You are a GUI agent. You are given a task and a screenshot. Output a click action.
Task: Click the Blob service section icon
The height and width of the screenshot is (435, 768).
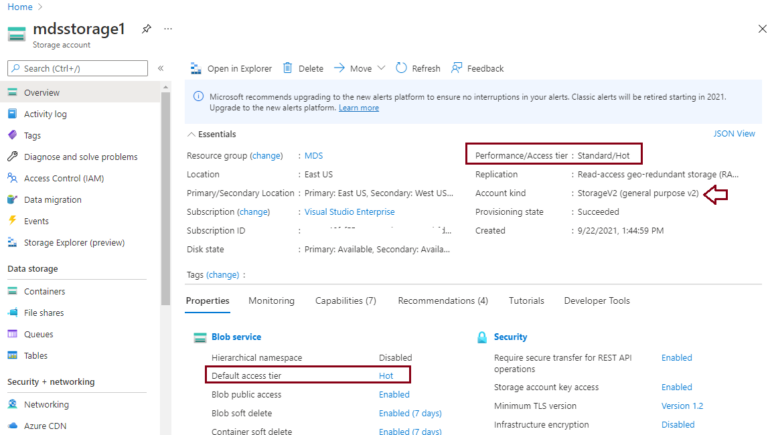point(200,337)
